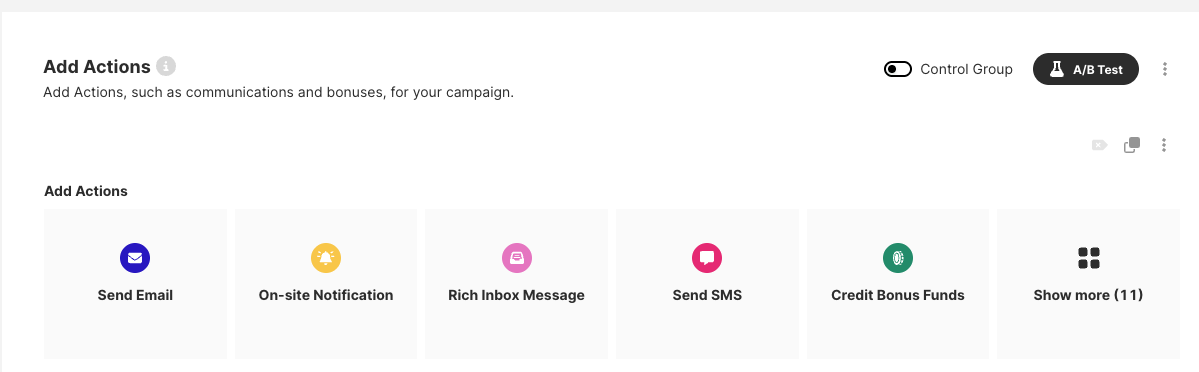Select the Send Email label
The height and width of the screenshot is (372, 1199).
click(x=135, y=295)
